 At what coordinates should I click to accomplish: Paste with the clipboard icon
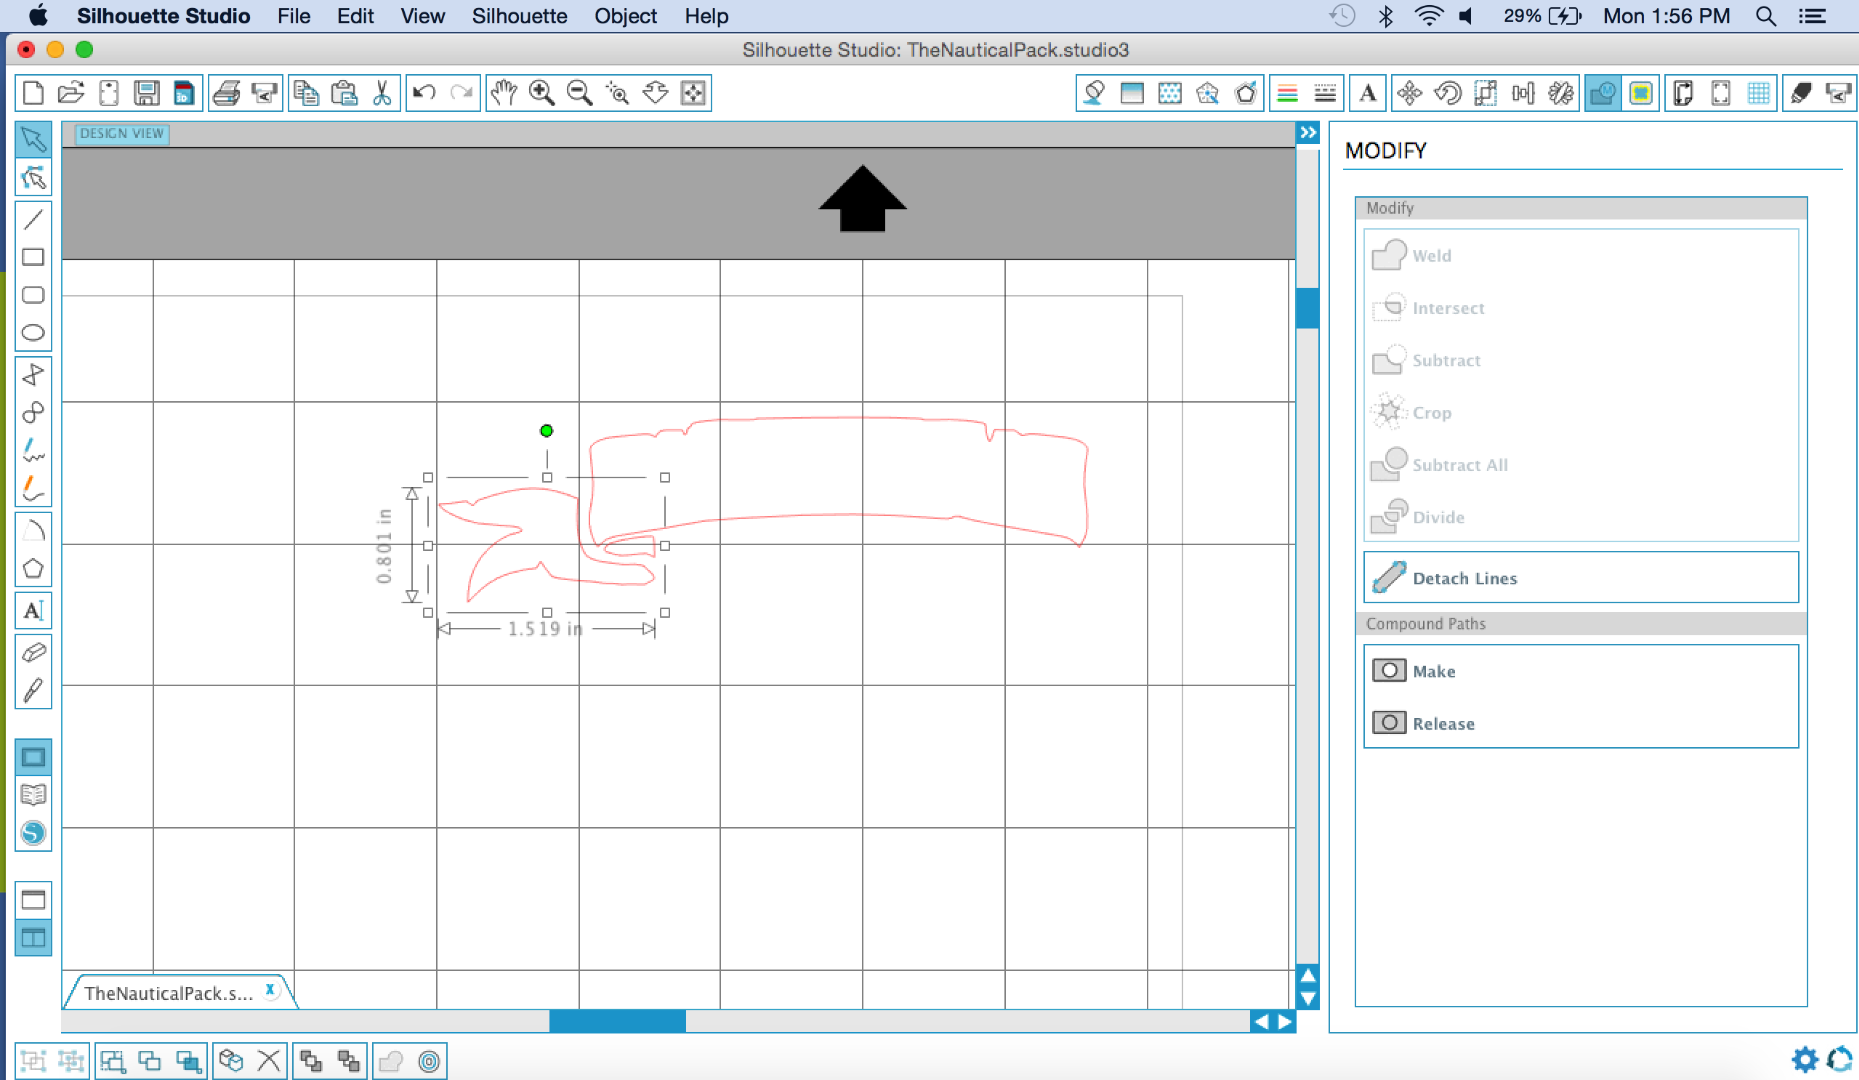click(344, 93)
